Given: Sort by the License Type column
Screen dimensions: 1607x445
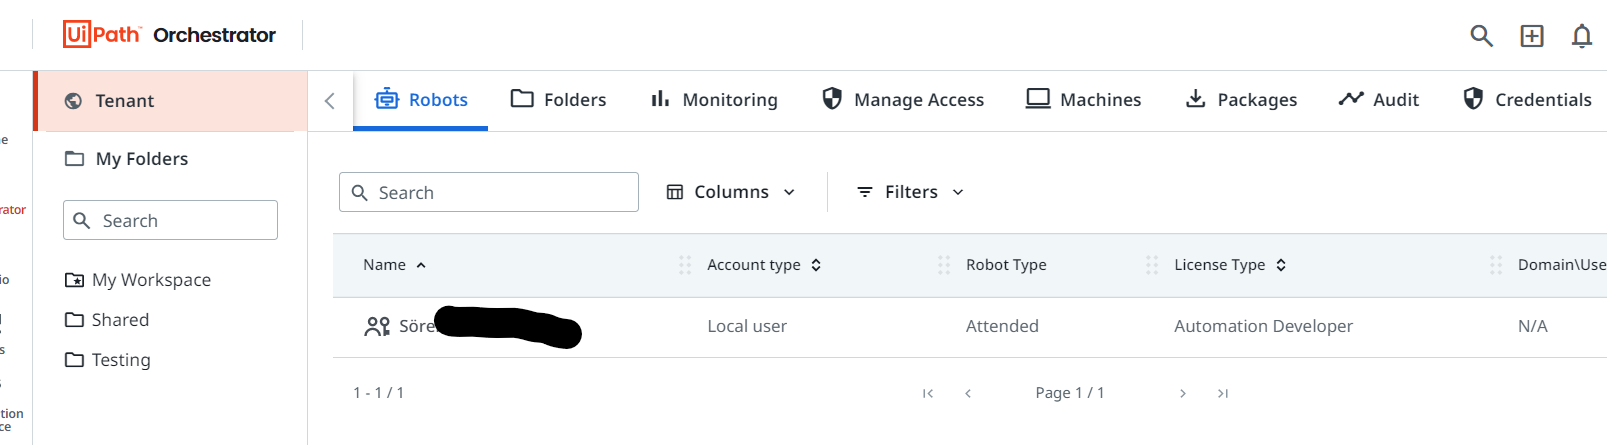Looking at the screenshot, I should coord(1230,265).
